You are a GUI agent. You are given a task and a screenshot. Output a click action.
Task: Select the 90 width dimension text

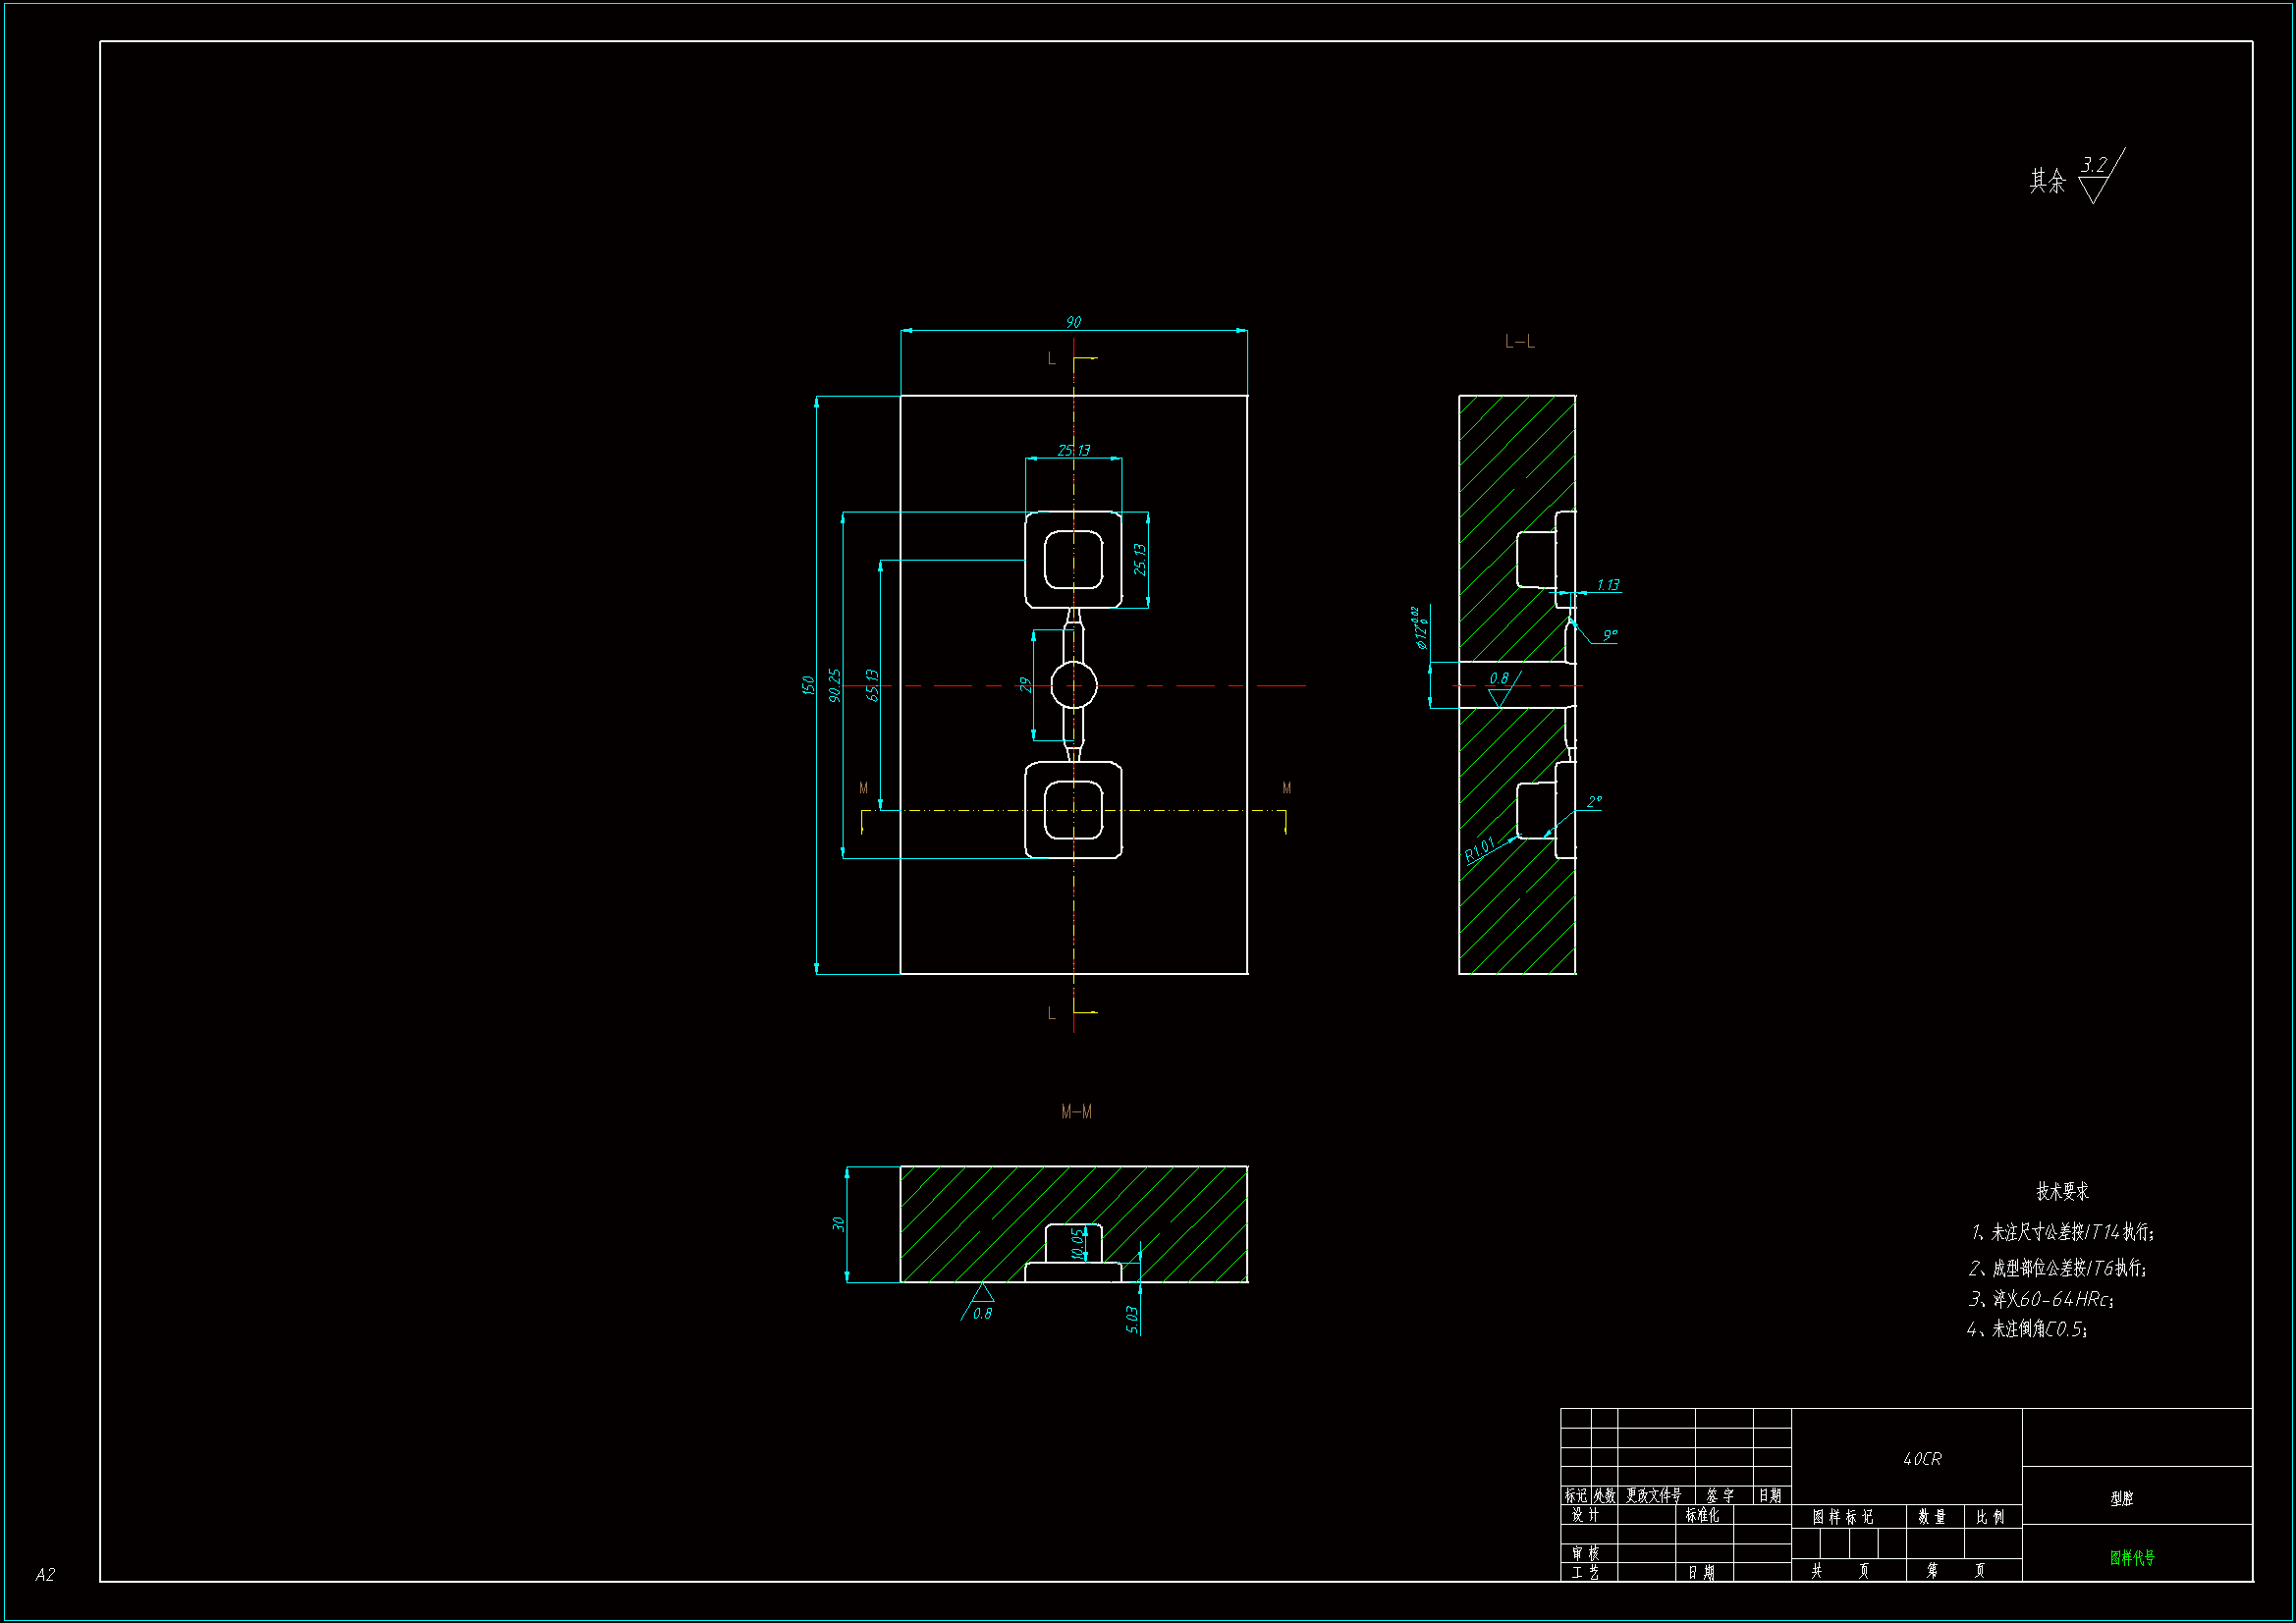point(1073,322)
